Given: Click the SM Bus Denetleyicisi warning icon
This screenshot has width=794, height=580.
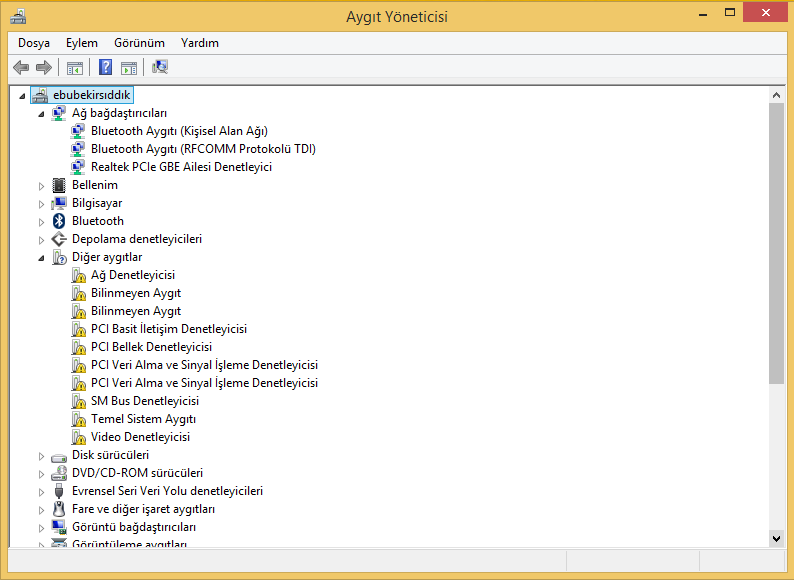Looking at the screenshot, I should pyautogui.click(x=78, y=402).
